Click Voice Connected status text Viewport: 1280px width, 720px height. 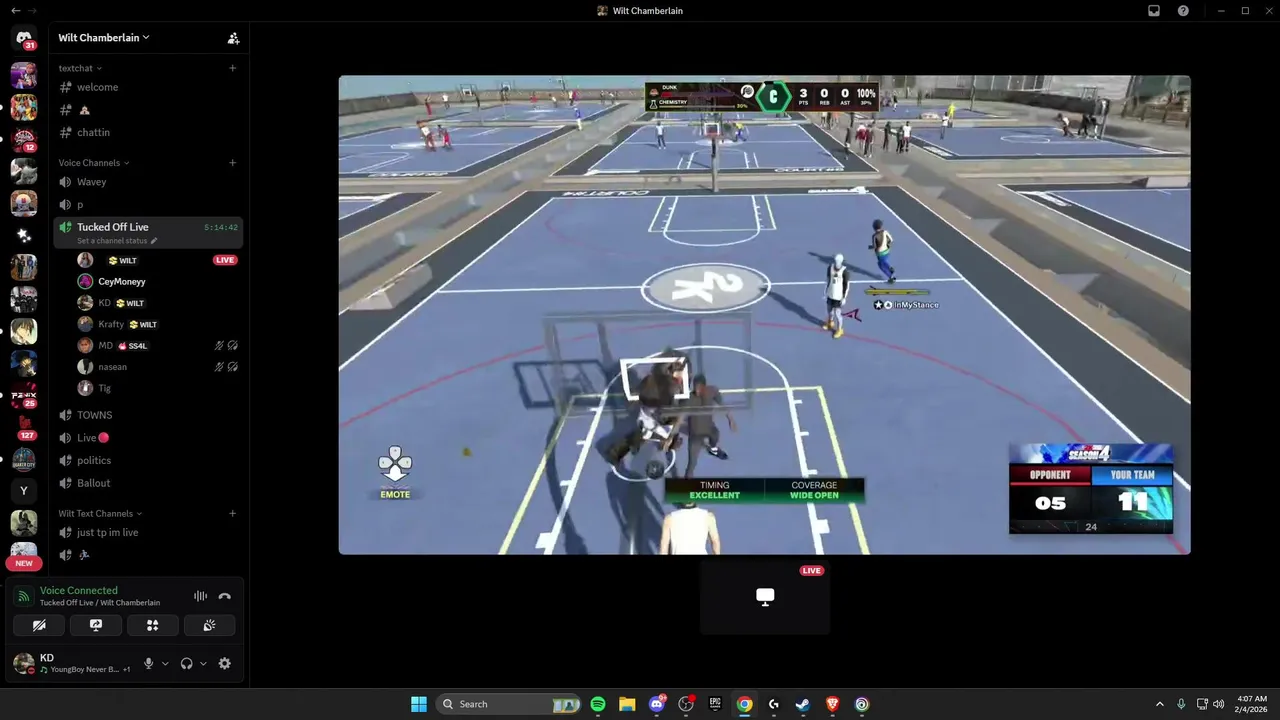click(x=78, y=590)
